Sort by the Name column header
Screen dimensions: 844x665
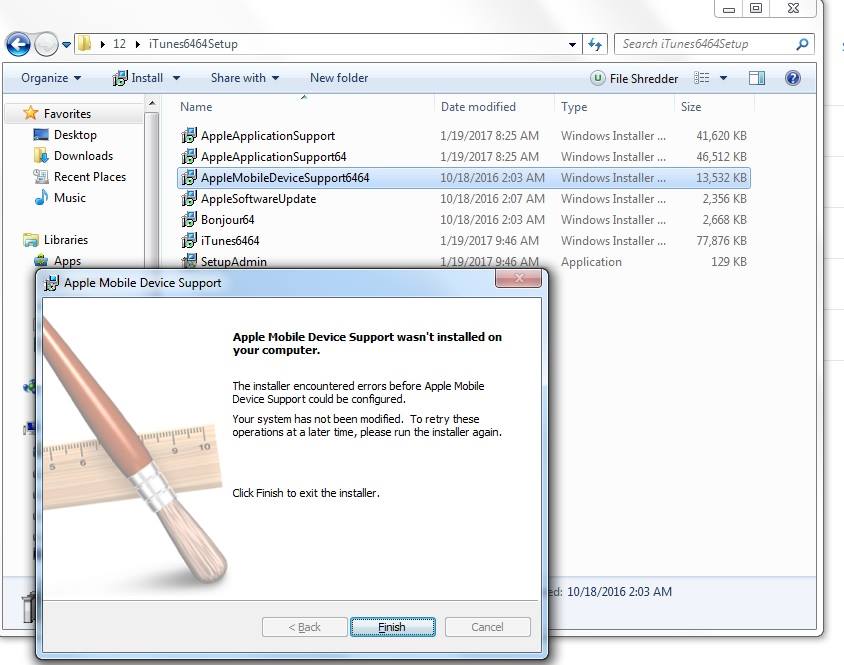pyautogui.click(x=196, y=107)
